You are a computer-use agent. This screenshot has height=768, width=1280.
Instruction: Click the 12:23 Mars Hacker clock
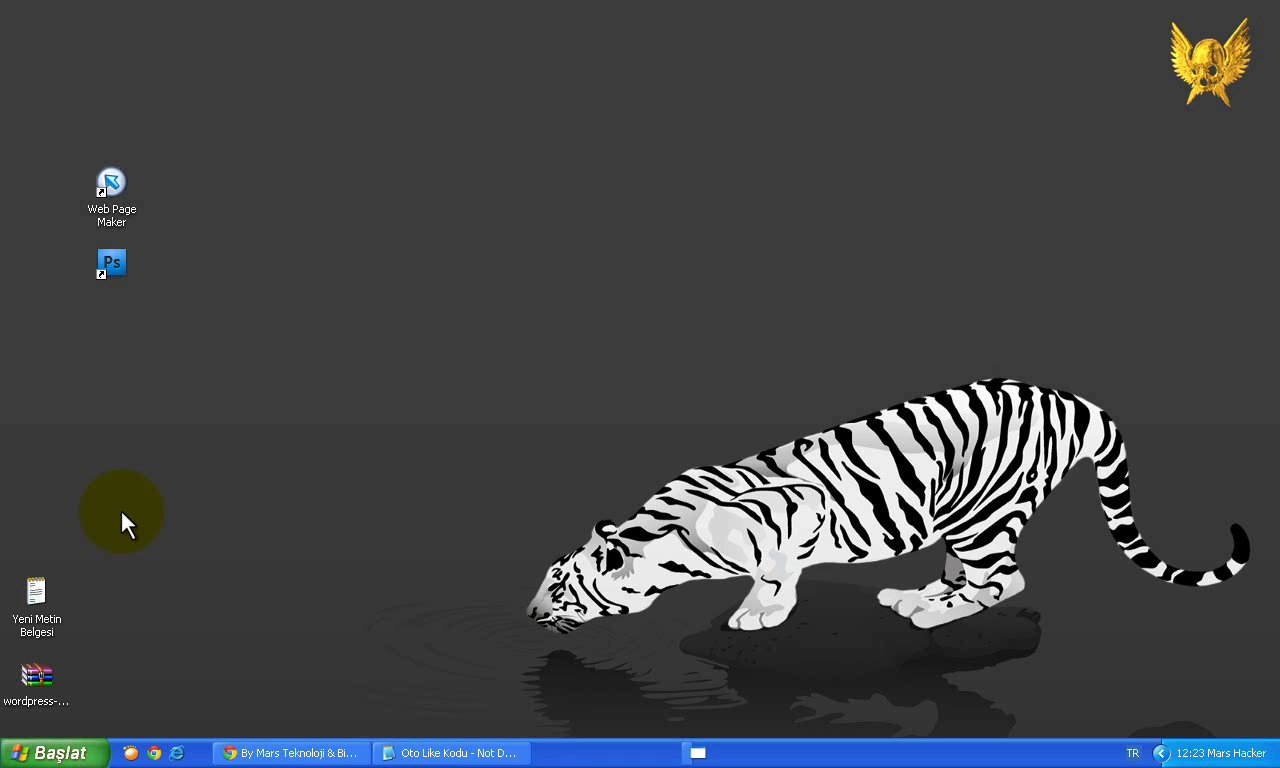[x=1221, y=753]
